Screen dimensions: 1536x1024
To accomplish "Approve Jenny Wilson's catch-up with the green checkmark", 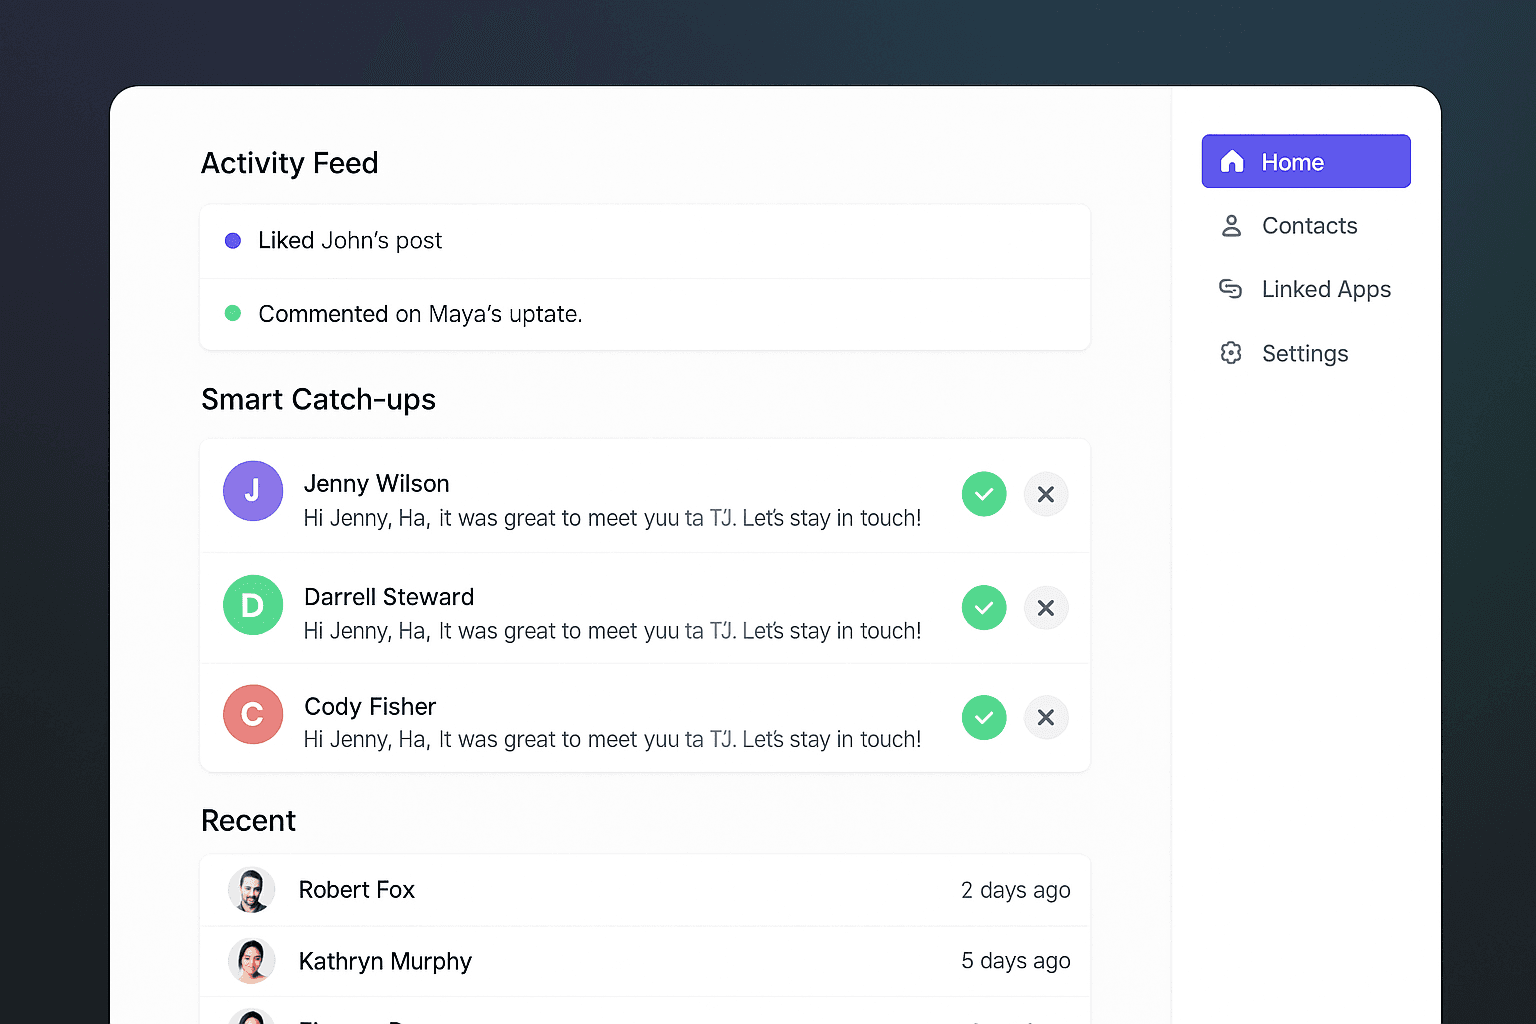I will point(983,494).
